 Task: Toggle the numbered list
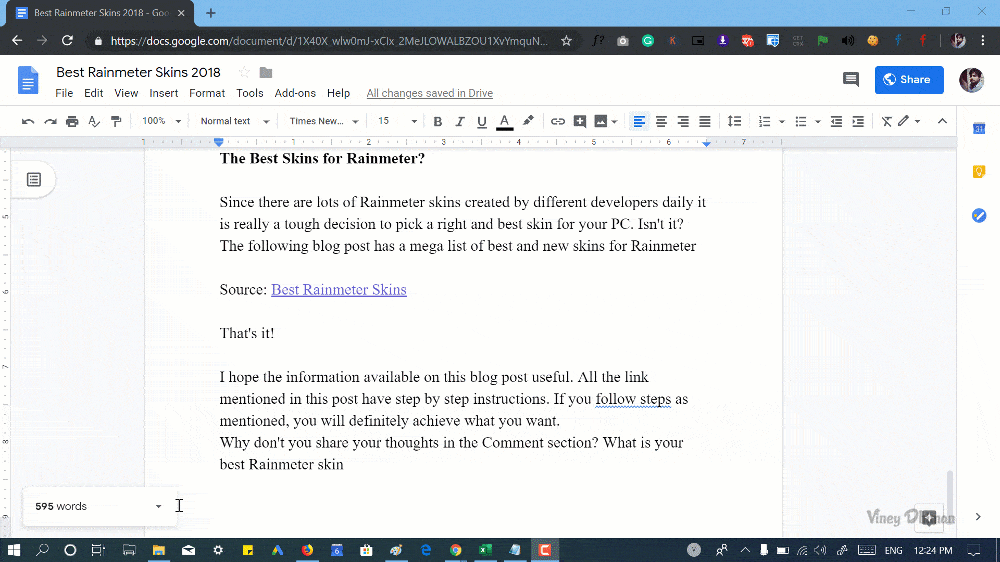click(764, 121)
